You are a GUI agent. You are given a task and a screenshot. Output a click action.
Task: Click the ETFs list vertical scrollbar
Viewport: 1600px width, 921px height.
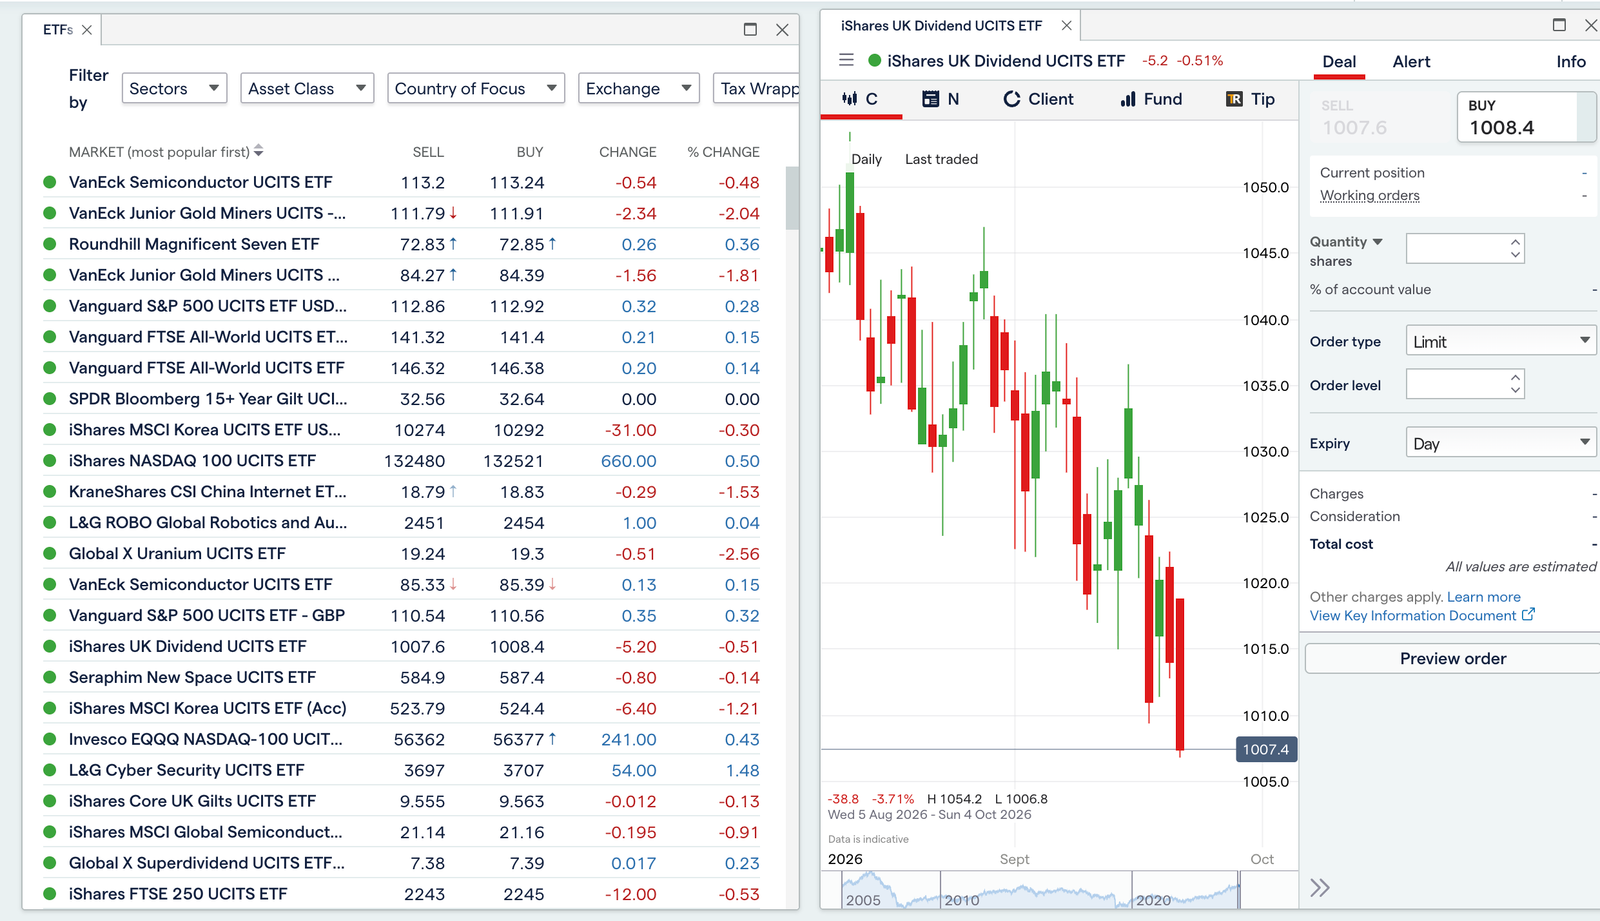792,198
